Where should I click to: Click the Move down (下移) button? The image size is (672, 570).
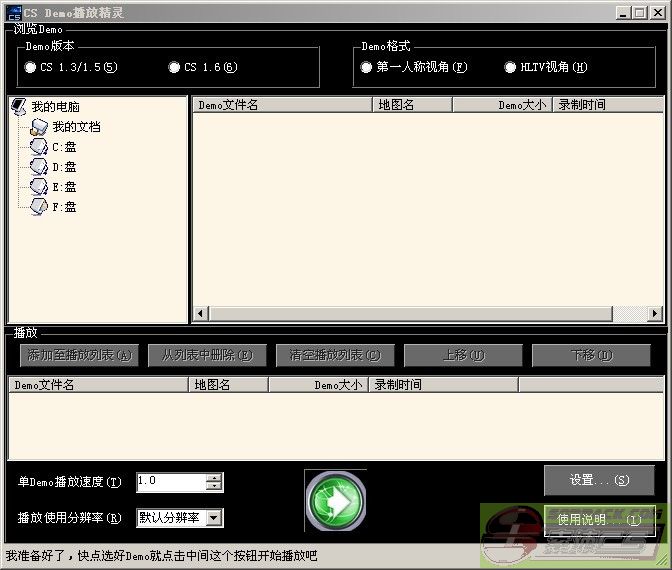tap(591, 355)
